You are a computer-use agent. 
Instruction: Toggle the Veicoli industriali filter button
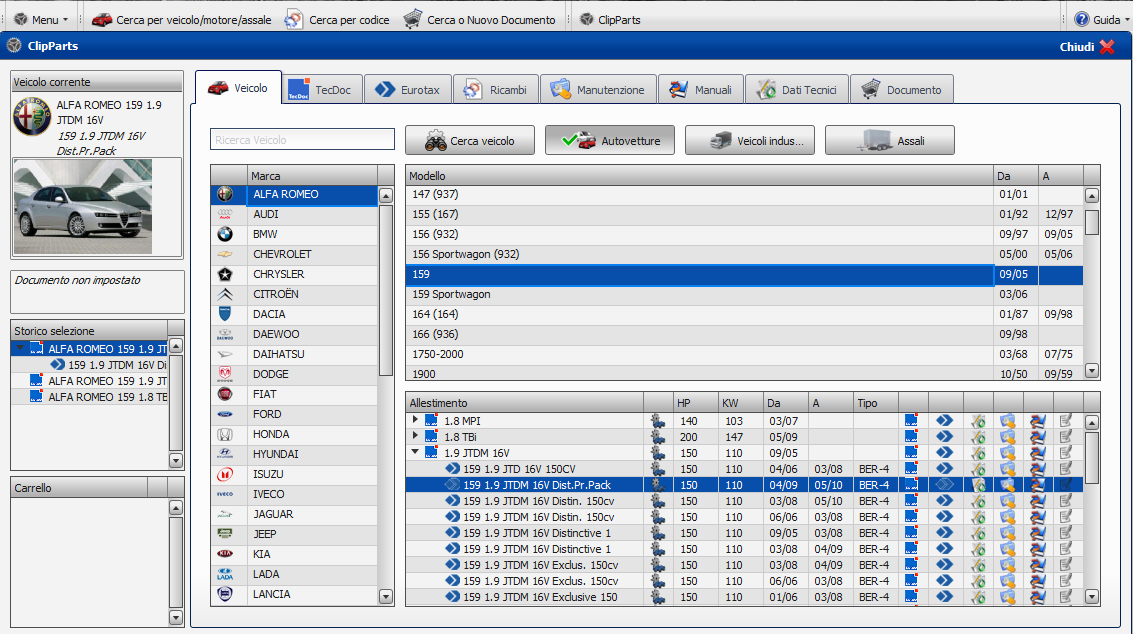pos(749,140)
